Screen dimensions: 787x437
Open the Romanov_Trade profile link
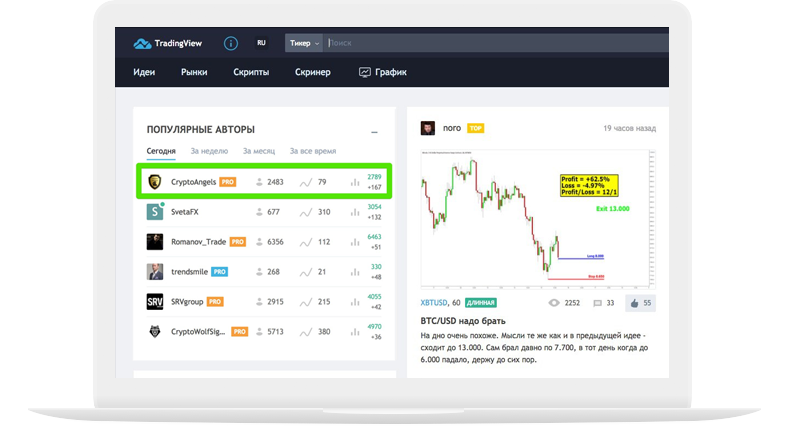(x=198, y=242)
